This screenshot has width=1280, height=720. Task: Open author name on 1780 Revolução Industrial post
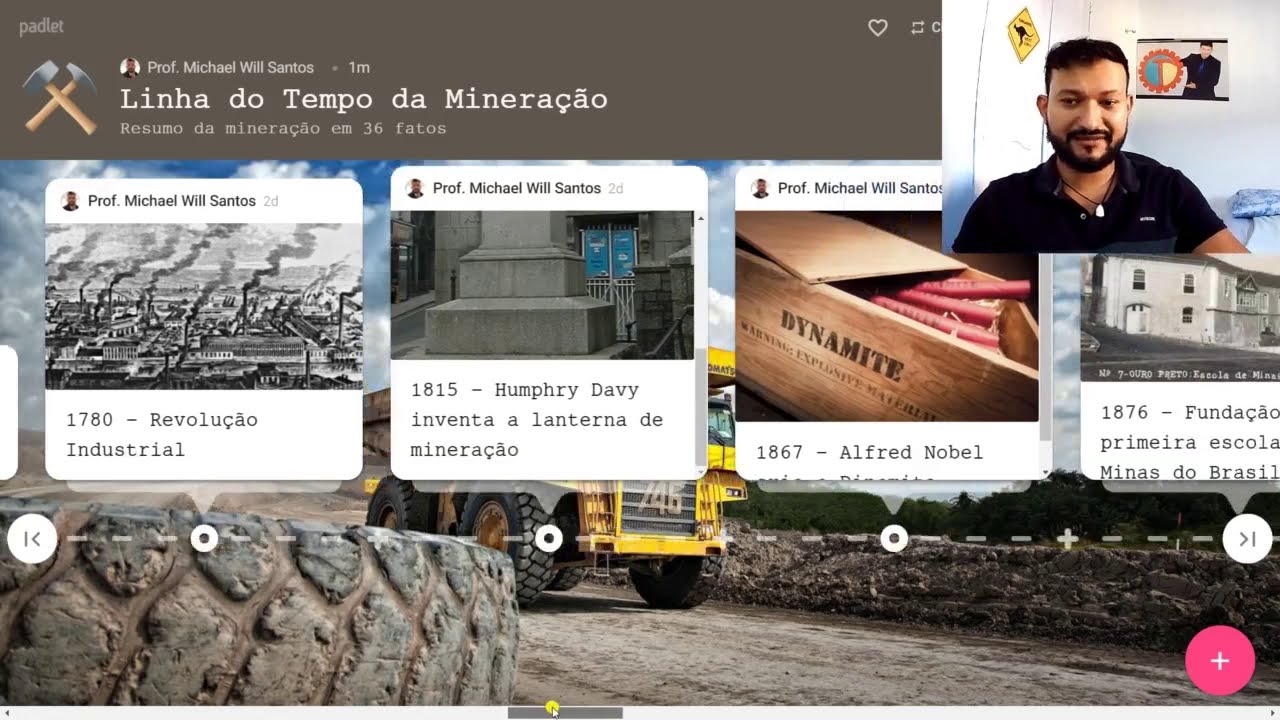pos(171,201)
